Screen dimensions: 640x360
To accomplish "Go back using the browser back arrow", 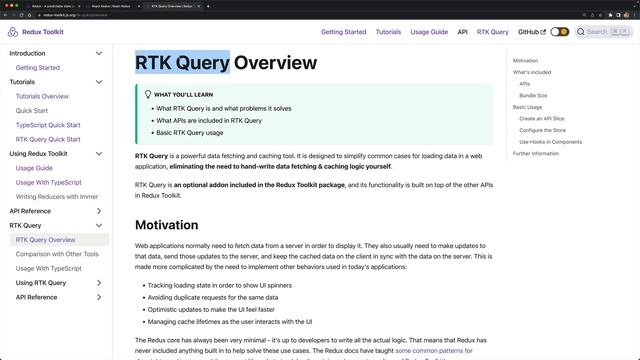I will coord(5,15).
